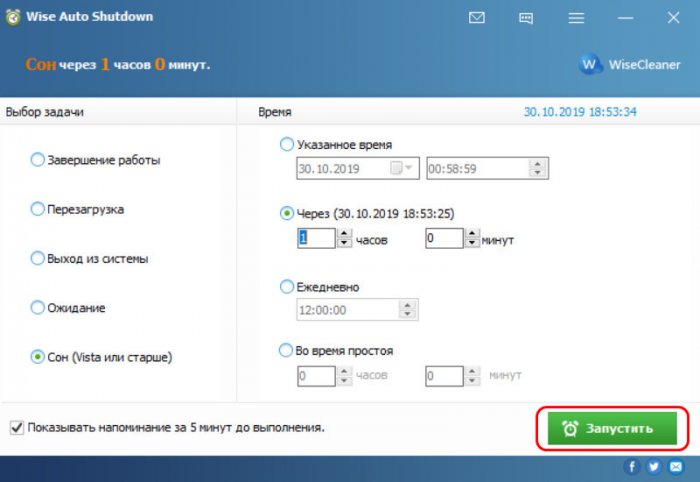Choose the Ежедневно radio button

click(x=287, y=287)
